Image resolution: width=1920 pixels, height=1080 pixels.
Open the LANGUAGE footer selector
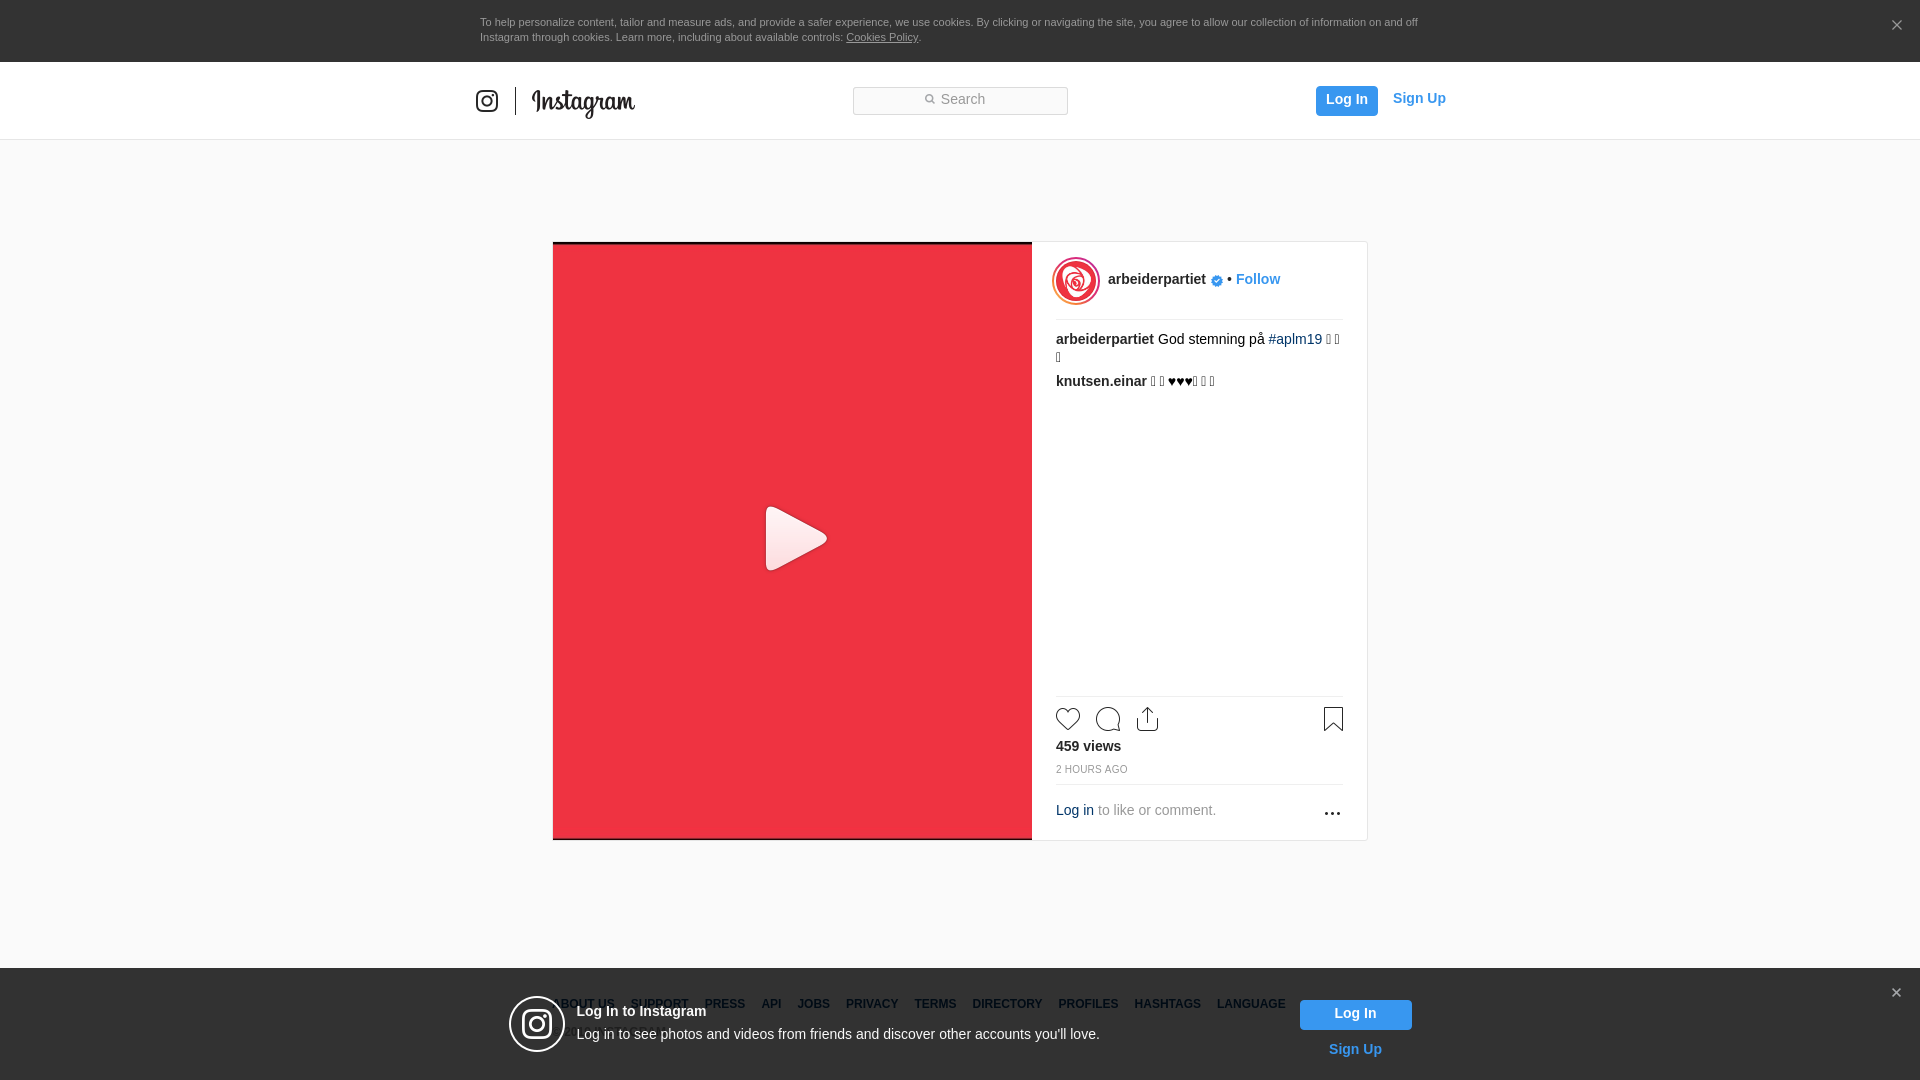point(1250,1004)
